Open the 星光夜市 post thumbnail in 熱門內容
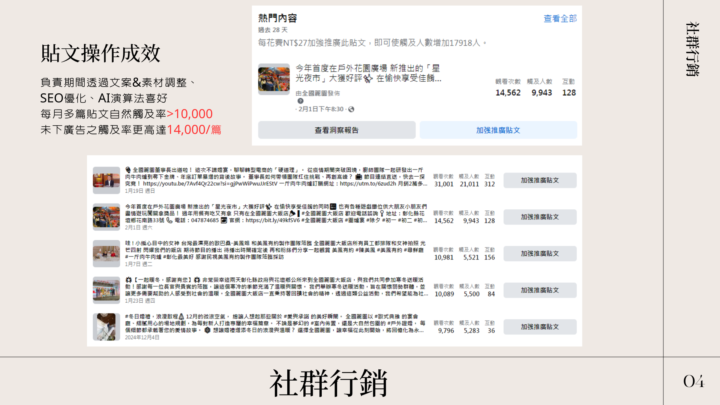 click(273, 78)
